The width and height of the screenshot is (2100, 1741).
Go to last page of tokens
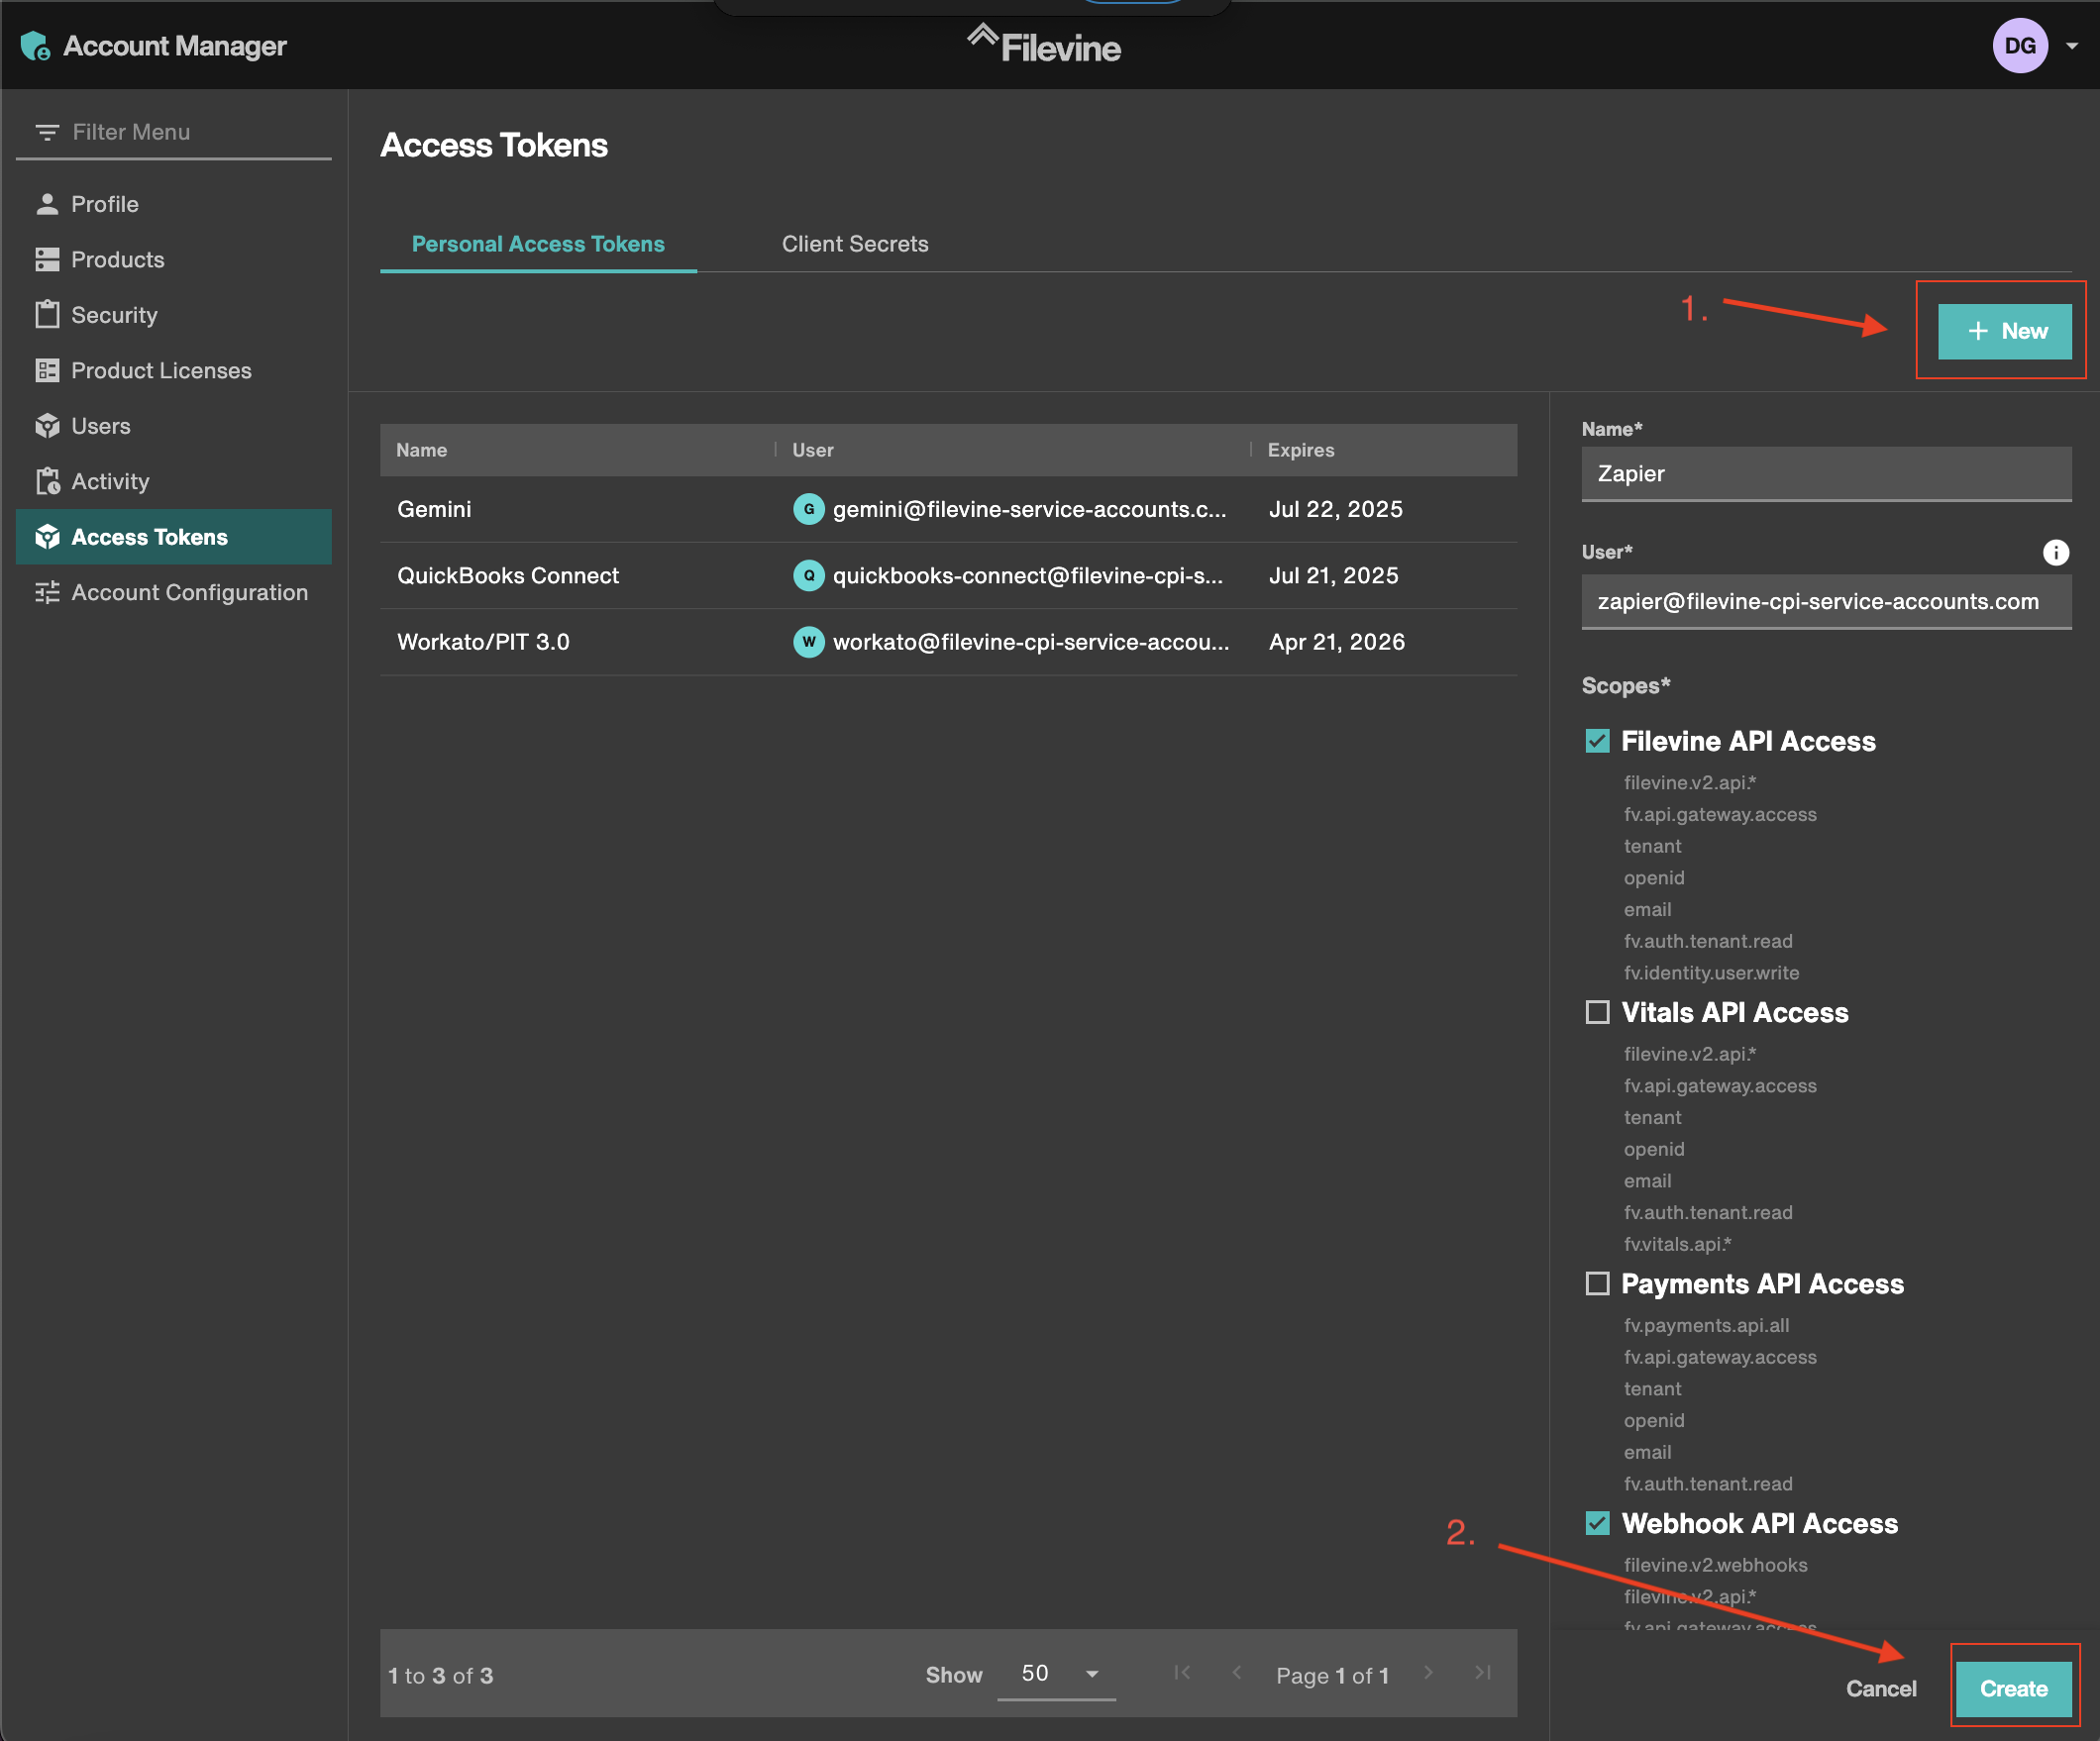coord(1483,1673)
